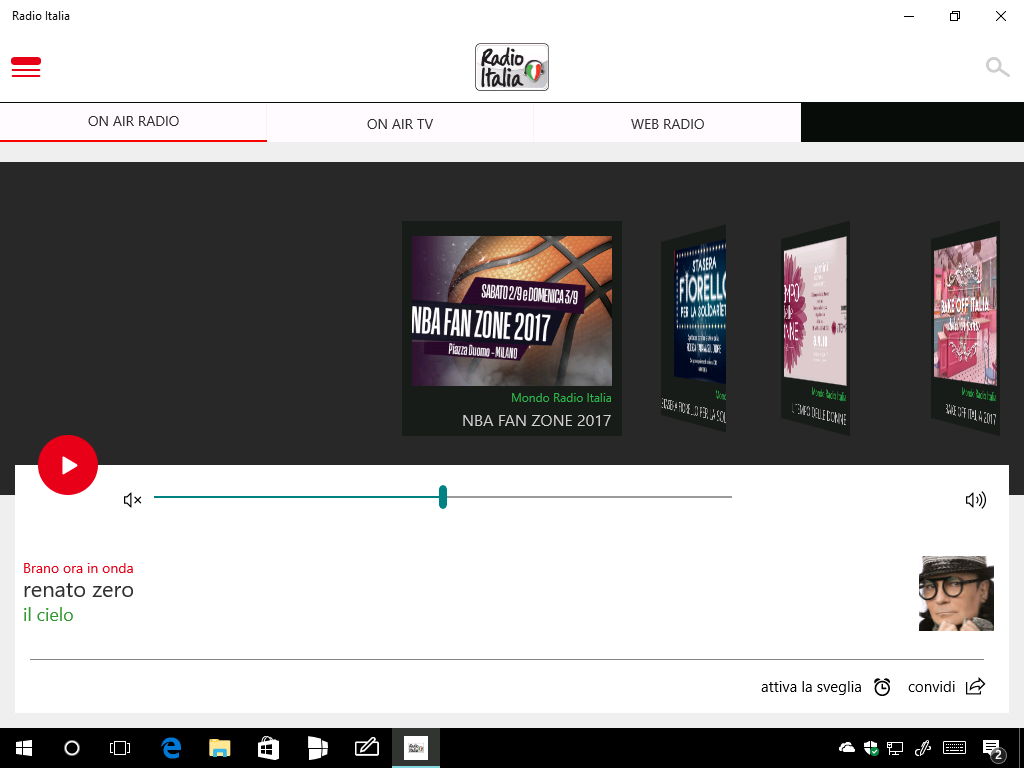Screen dimensions: 1024x768
Task: Open the WEB RADIO tab
Action: [667, 124]
